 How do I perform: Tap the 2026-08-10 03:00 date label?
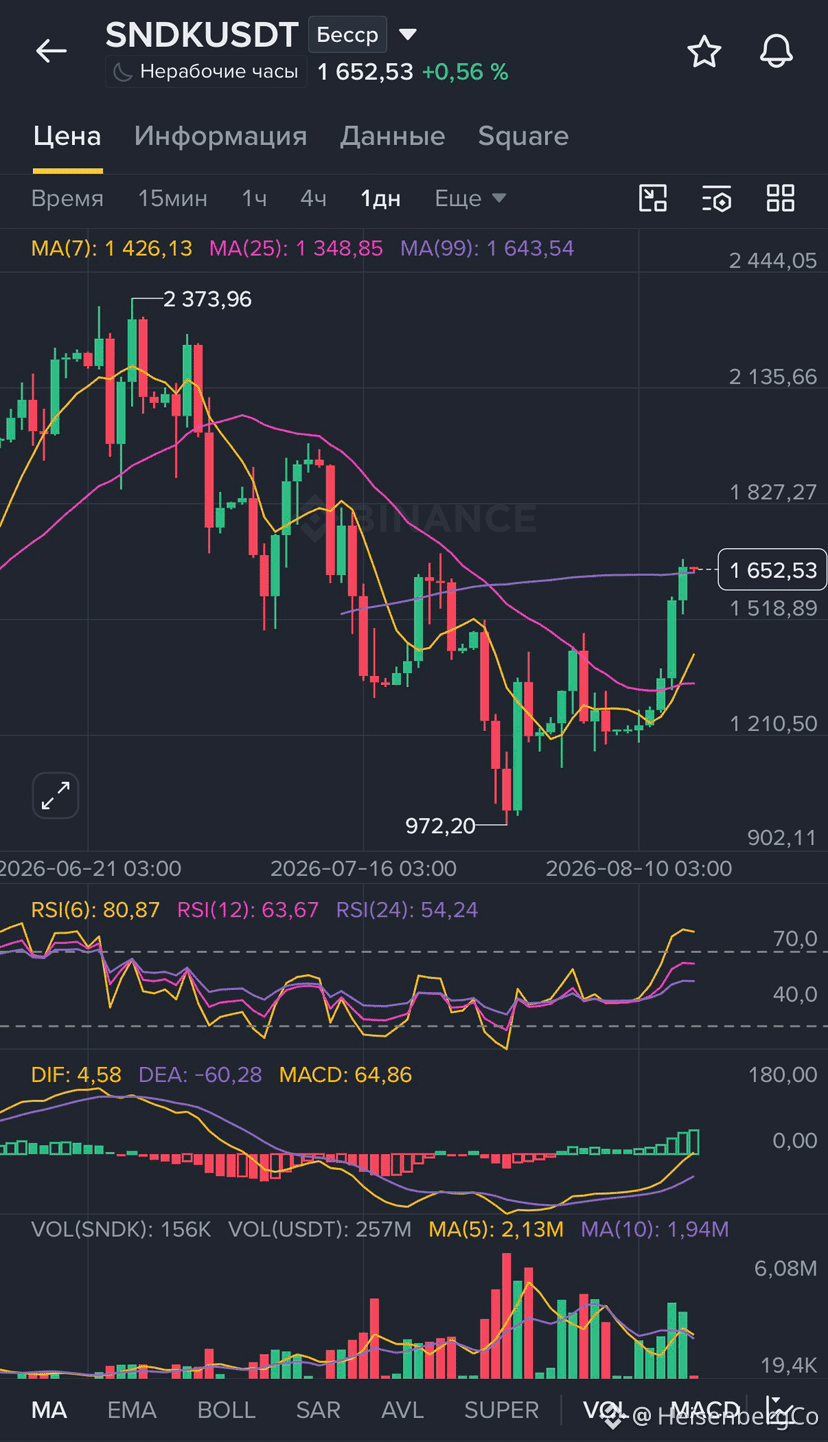pos(639,868)
